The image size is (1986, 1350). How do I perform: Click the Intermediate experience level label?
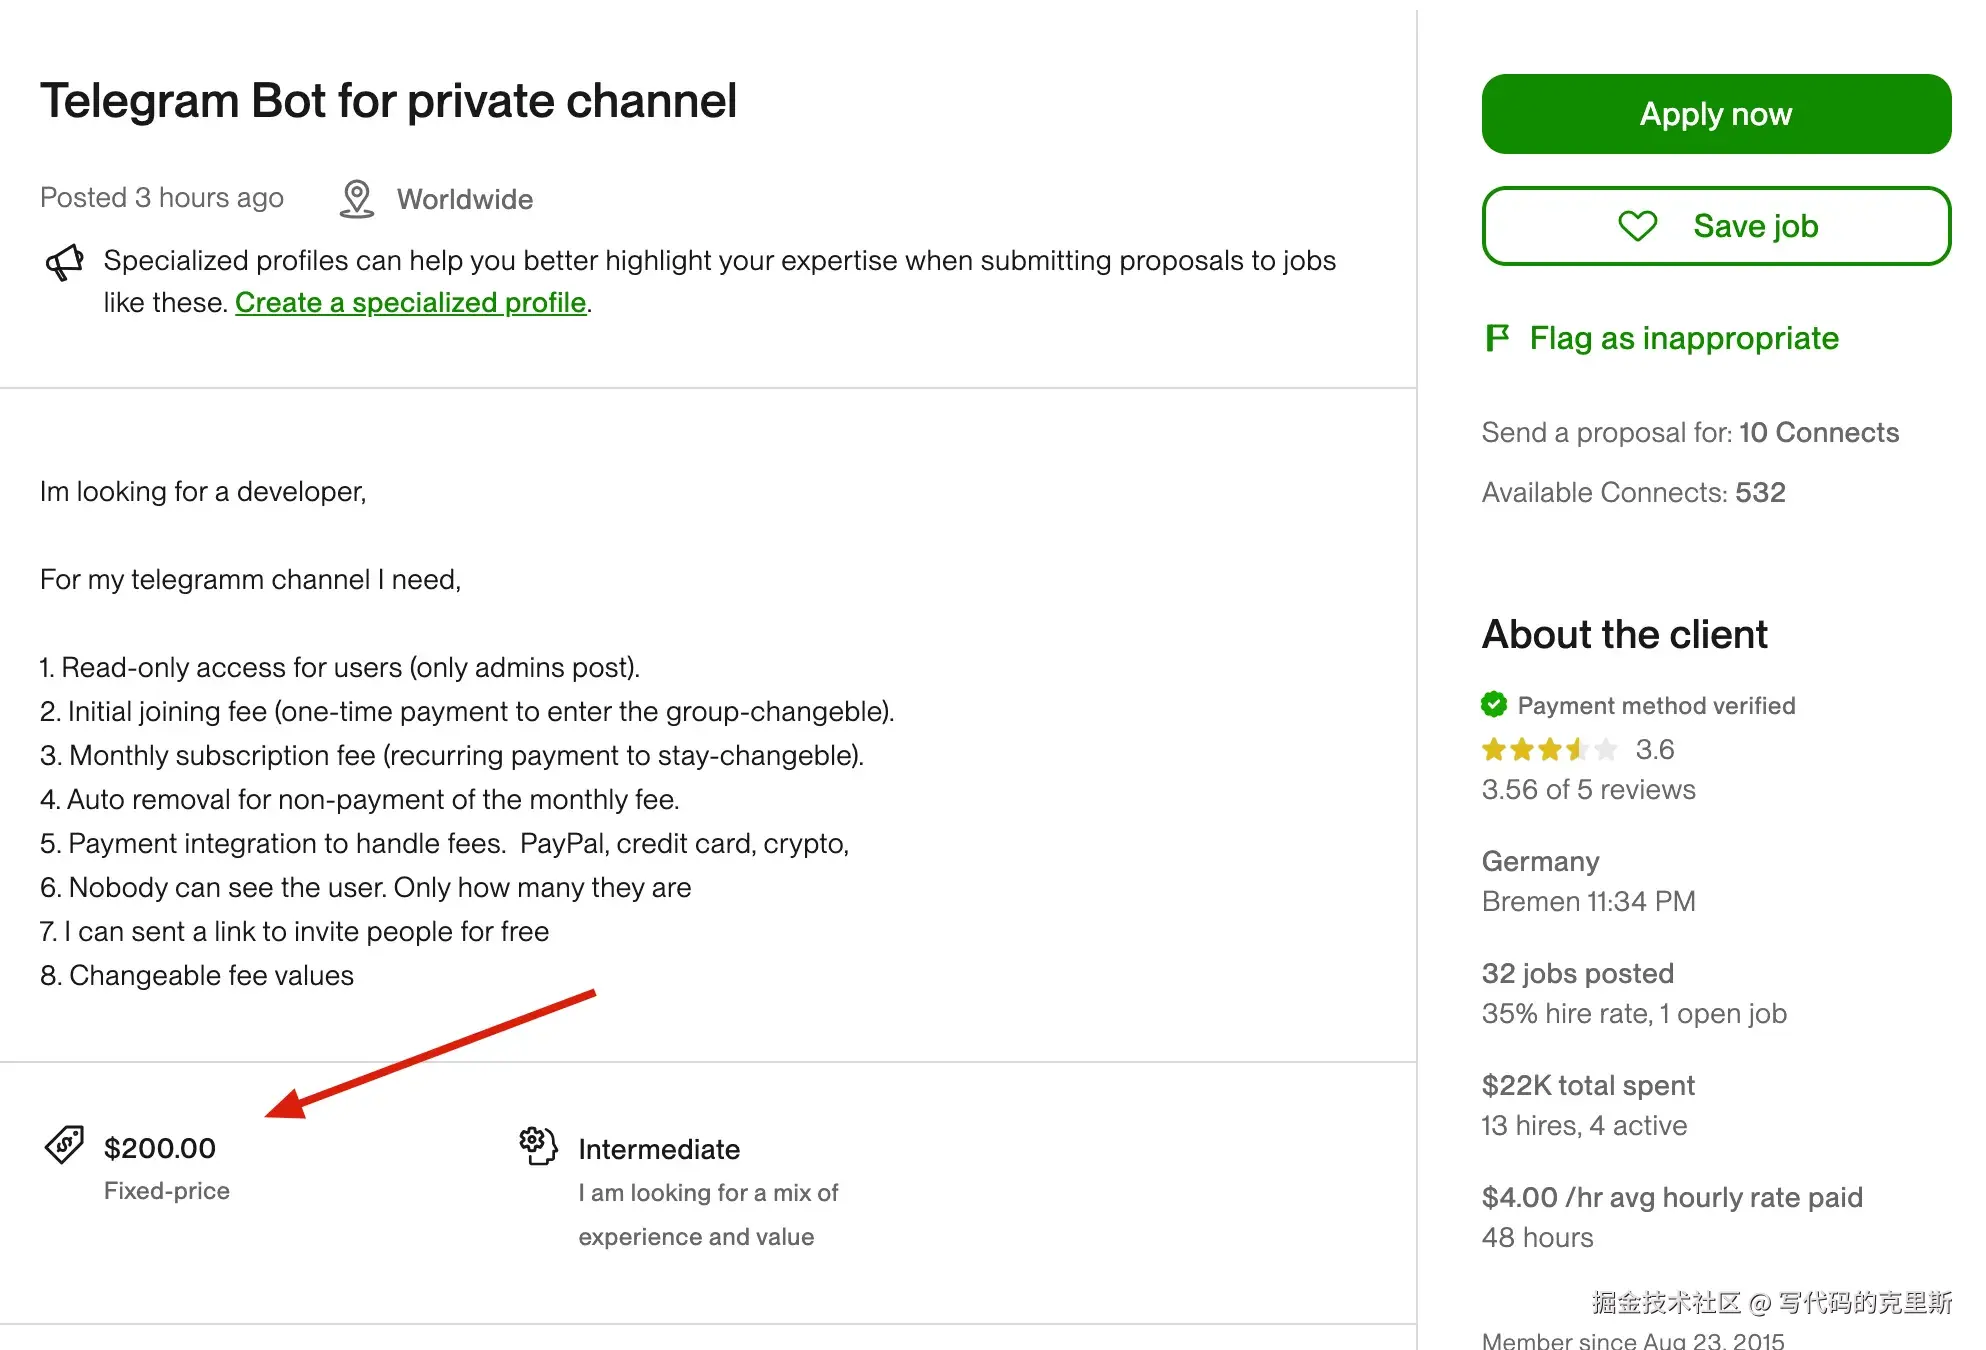tap(659, 1149)
